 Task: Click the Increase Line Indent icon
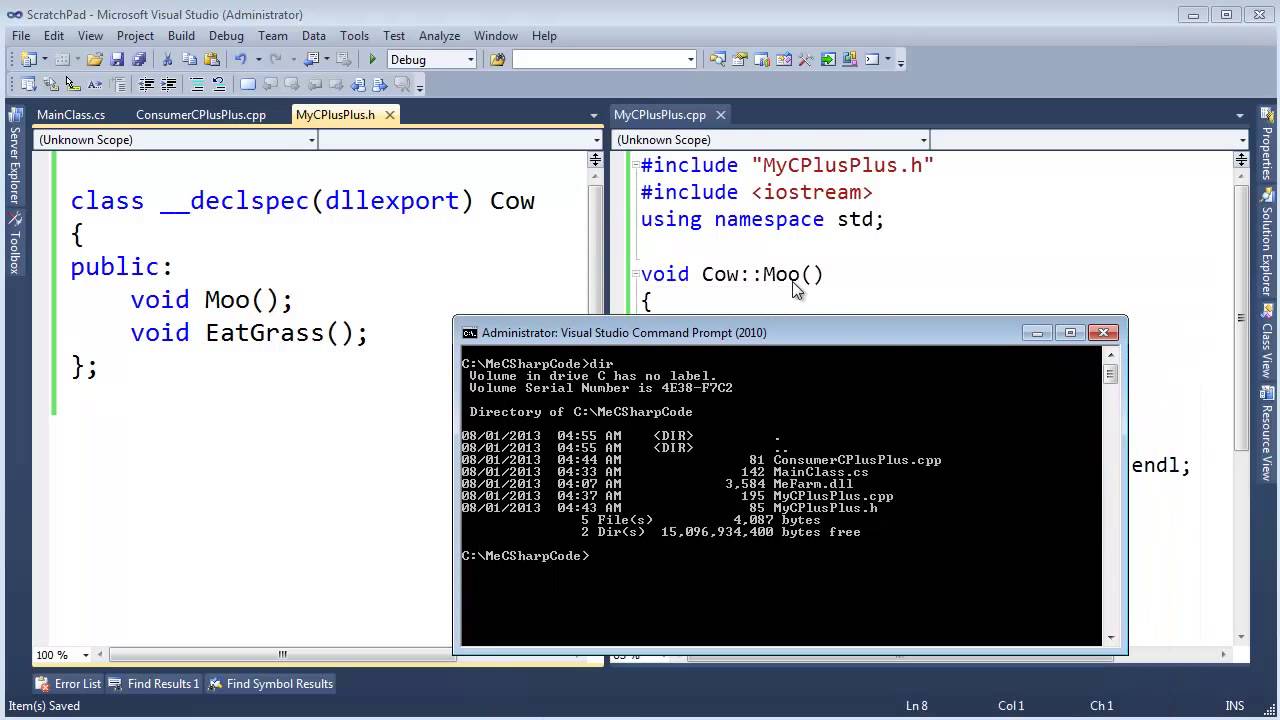pos(169,84)
